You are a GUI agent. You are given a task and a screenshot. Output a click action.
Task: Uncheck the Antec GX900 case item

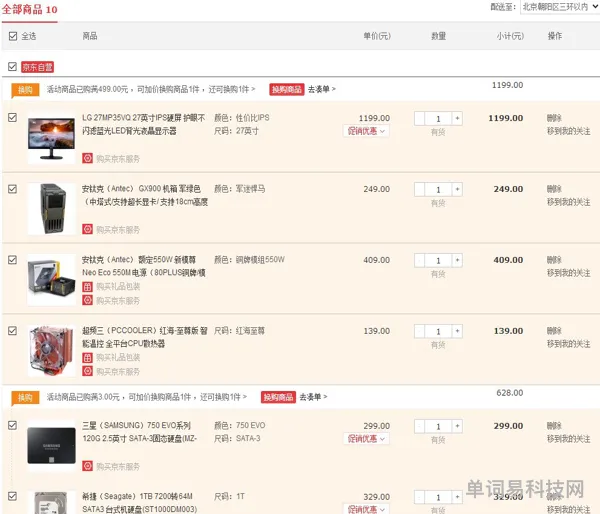click(x=13, y=189)
